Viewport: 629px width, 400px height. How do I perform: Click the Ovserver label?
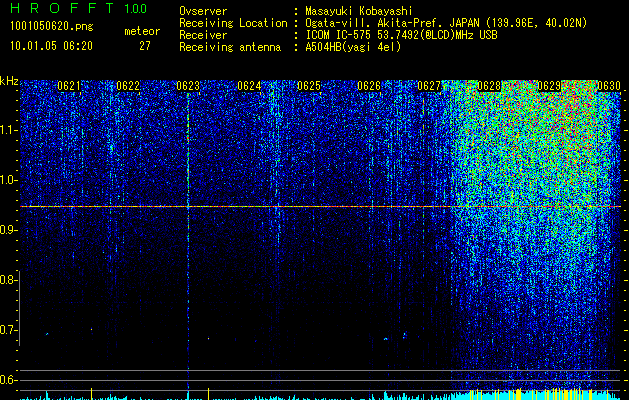[203, 11]
